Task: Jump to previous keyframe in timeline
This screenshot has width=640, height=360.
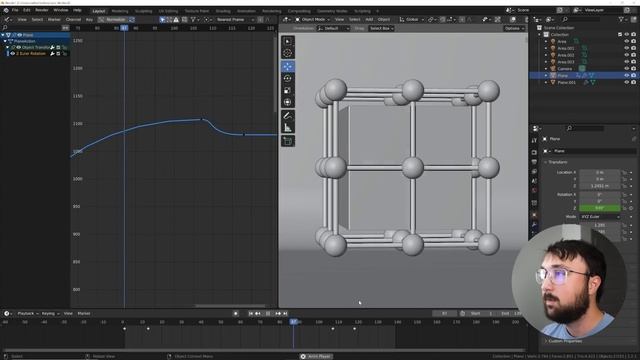Action: tap(258, 313)
